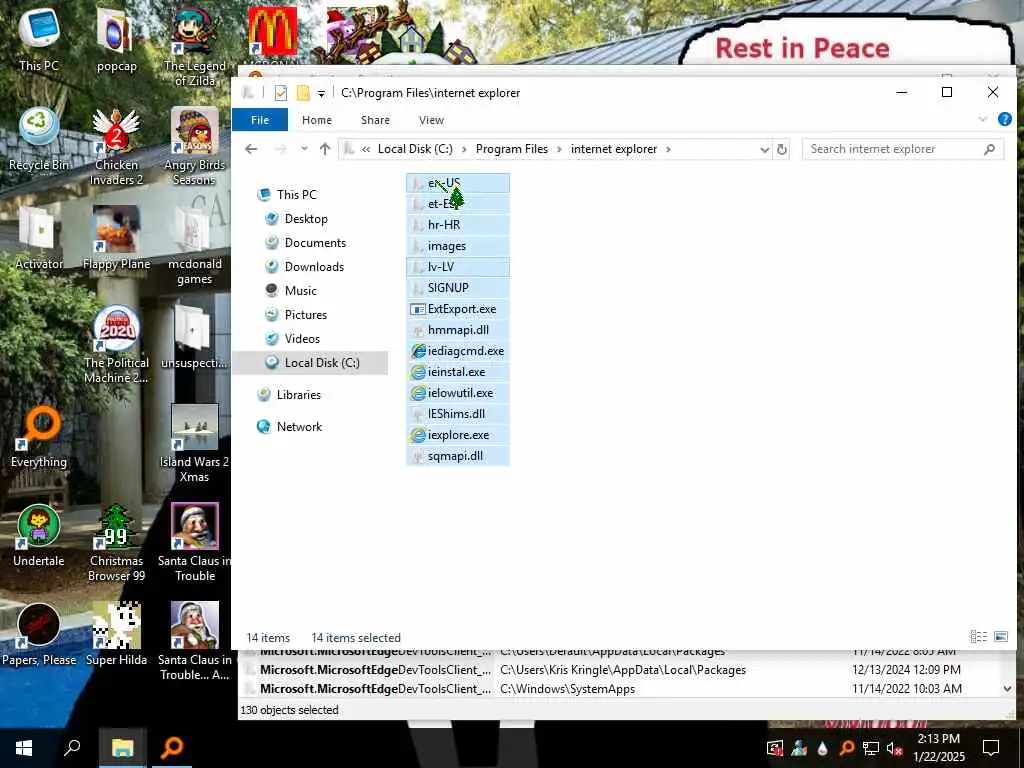Click the Search internet explorer box
The height and width of the screenshot is (768, 1024).
[x=903, y=149]
